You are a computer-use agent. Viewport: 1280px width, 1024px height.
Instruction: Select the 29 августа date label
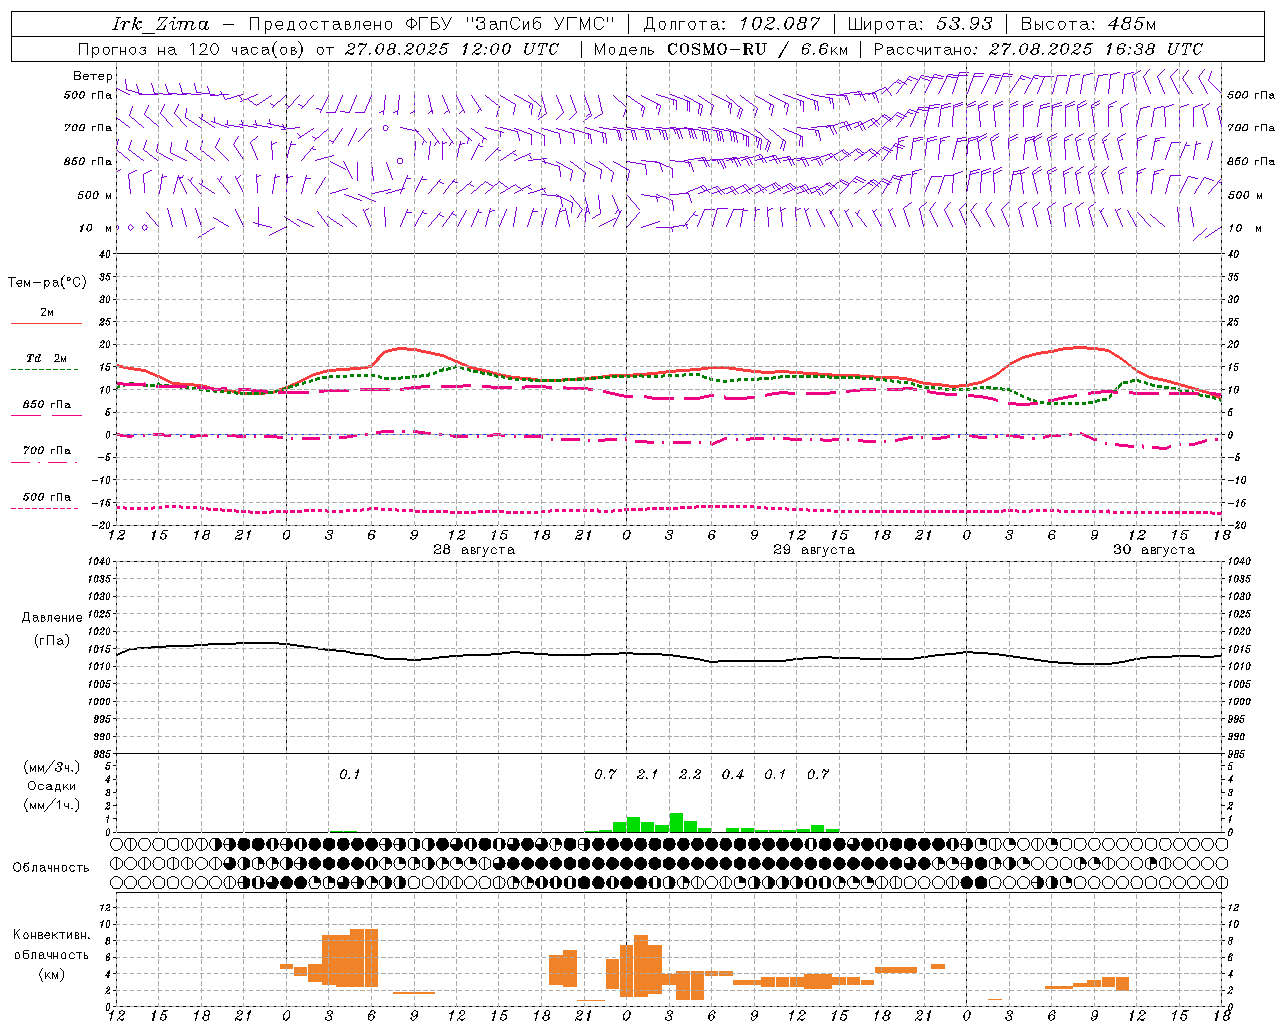(814, 550)
